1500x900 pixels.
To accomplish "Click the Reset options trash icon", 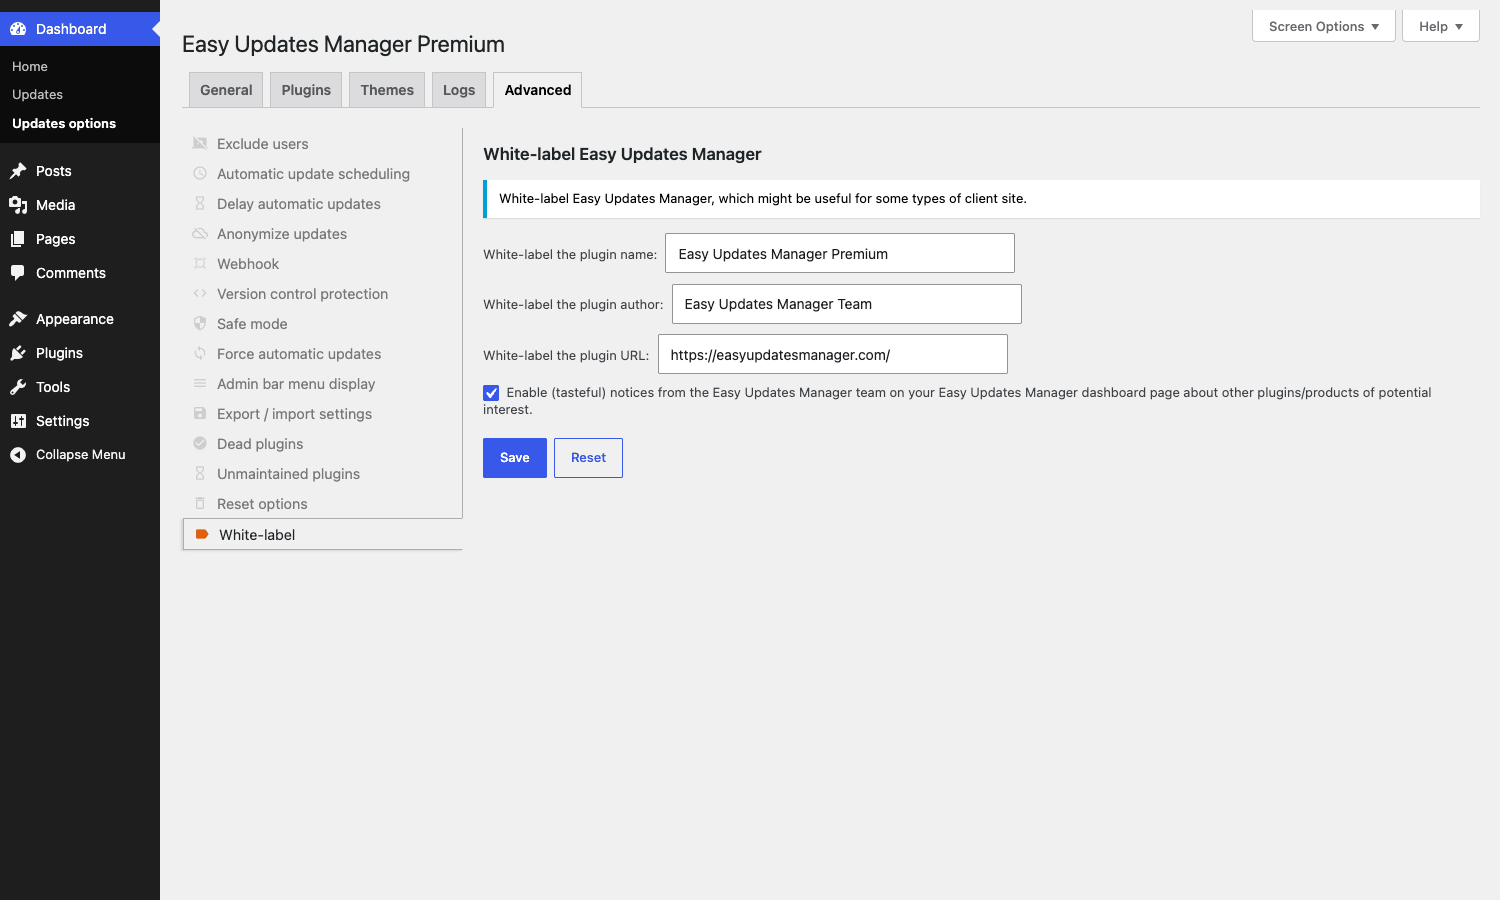I will click(x=200, y=503).
